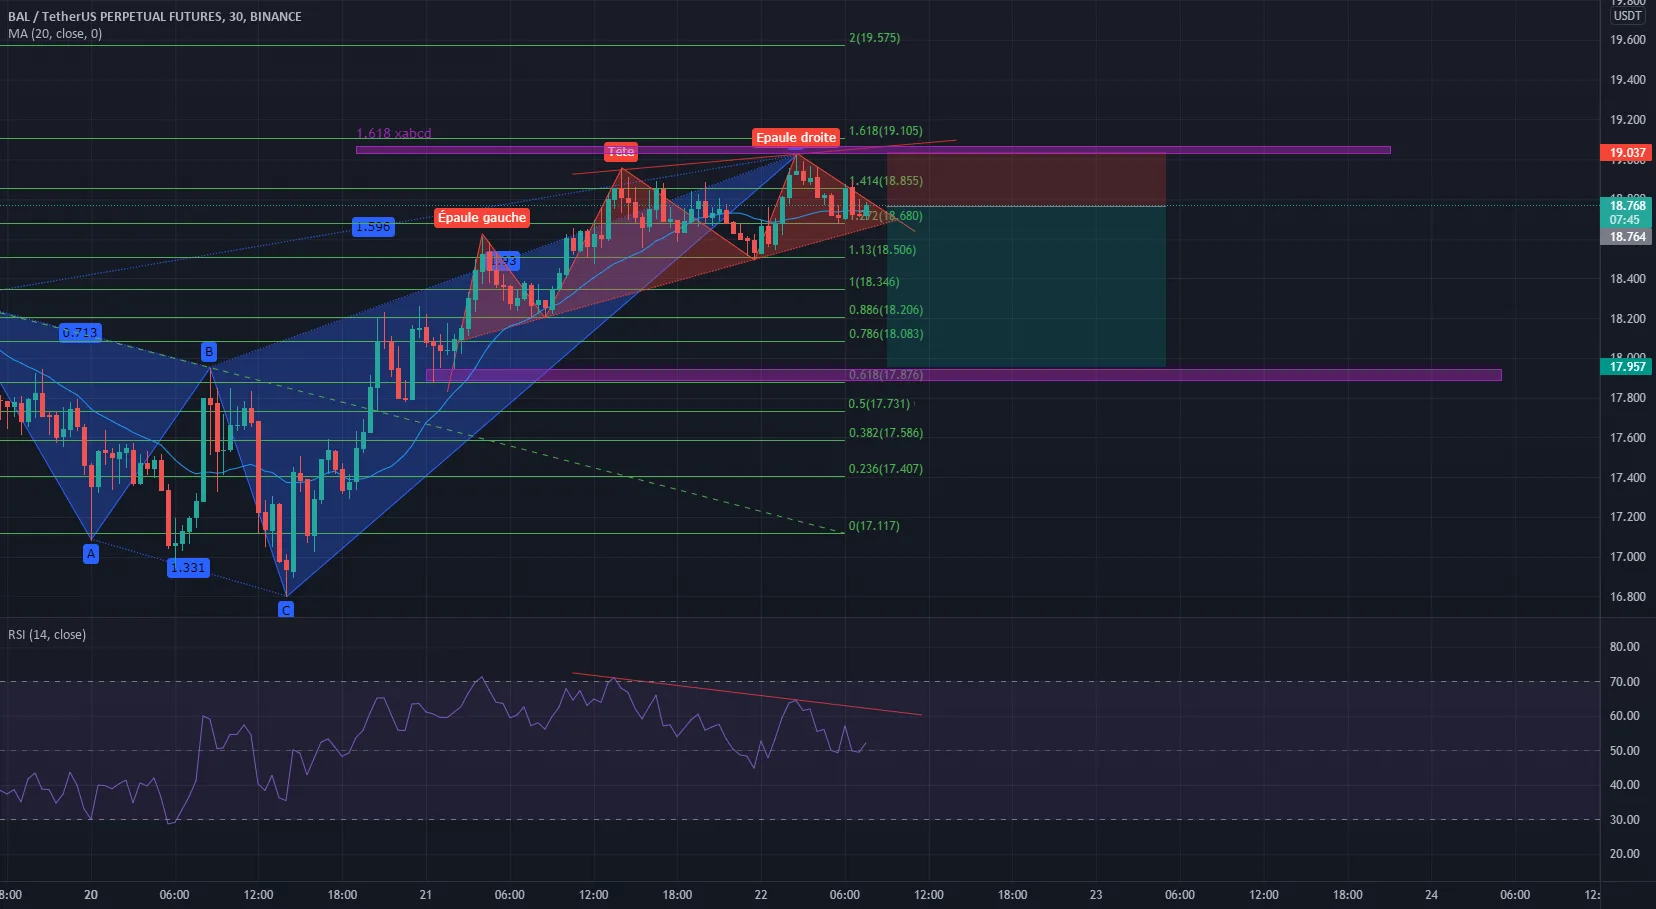Image resolution: width=1656 pixels, height=909 pixels.
Task: Click the USDT currency label on price axis
Action: [1627, 16]
